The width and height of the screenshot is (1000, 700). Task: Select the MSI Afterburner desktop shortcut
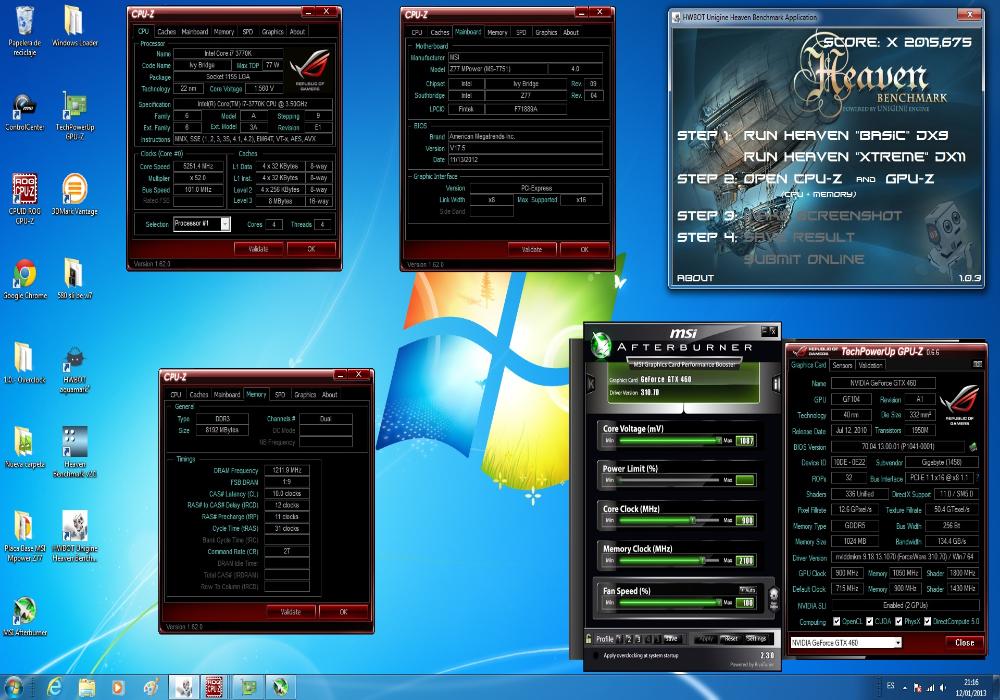(x=24, y=616)
